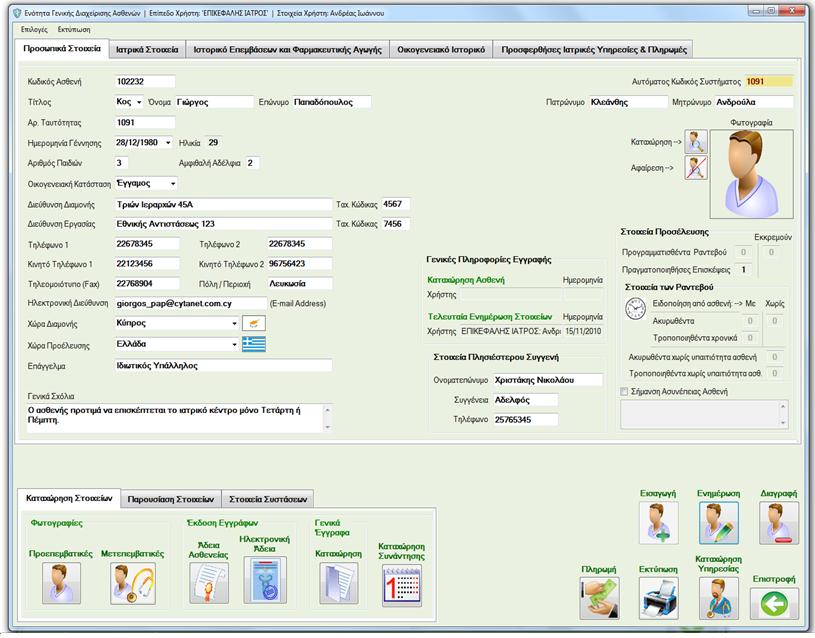815x638 pixels.
Task: Expand the Χώρα Διαμονής dropdown
Action: tap(234, 324)
